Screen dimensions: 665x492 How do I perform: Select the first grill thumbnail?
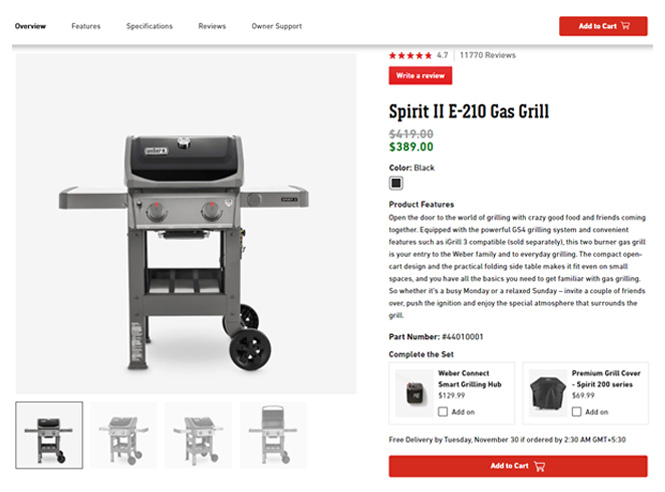[x=49, y=435]
